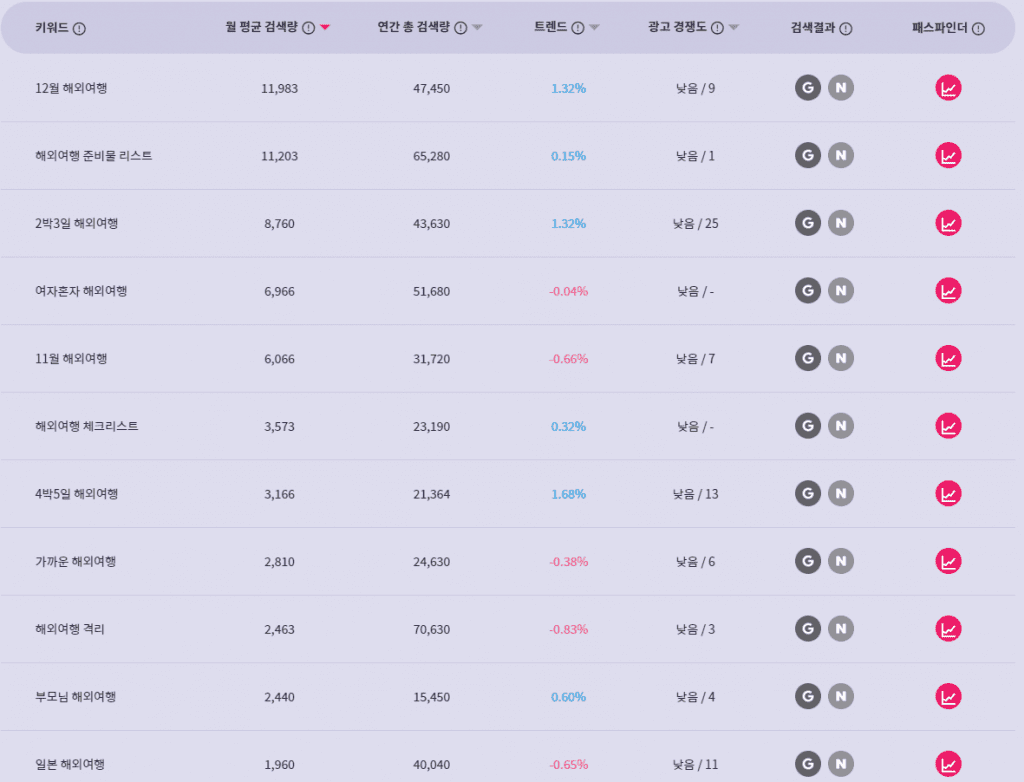Click monthly search value 11,983

tap(280, 88)
